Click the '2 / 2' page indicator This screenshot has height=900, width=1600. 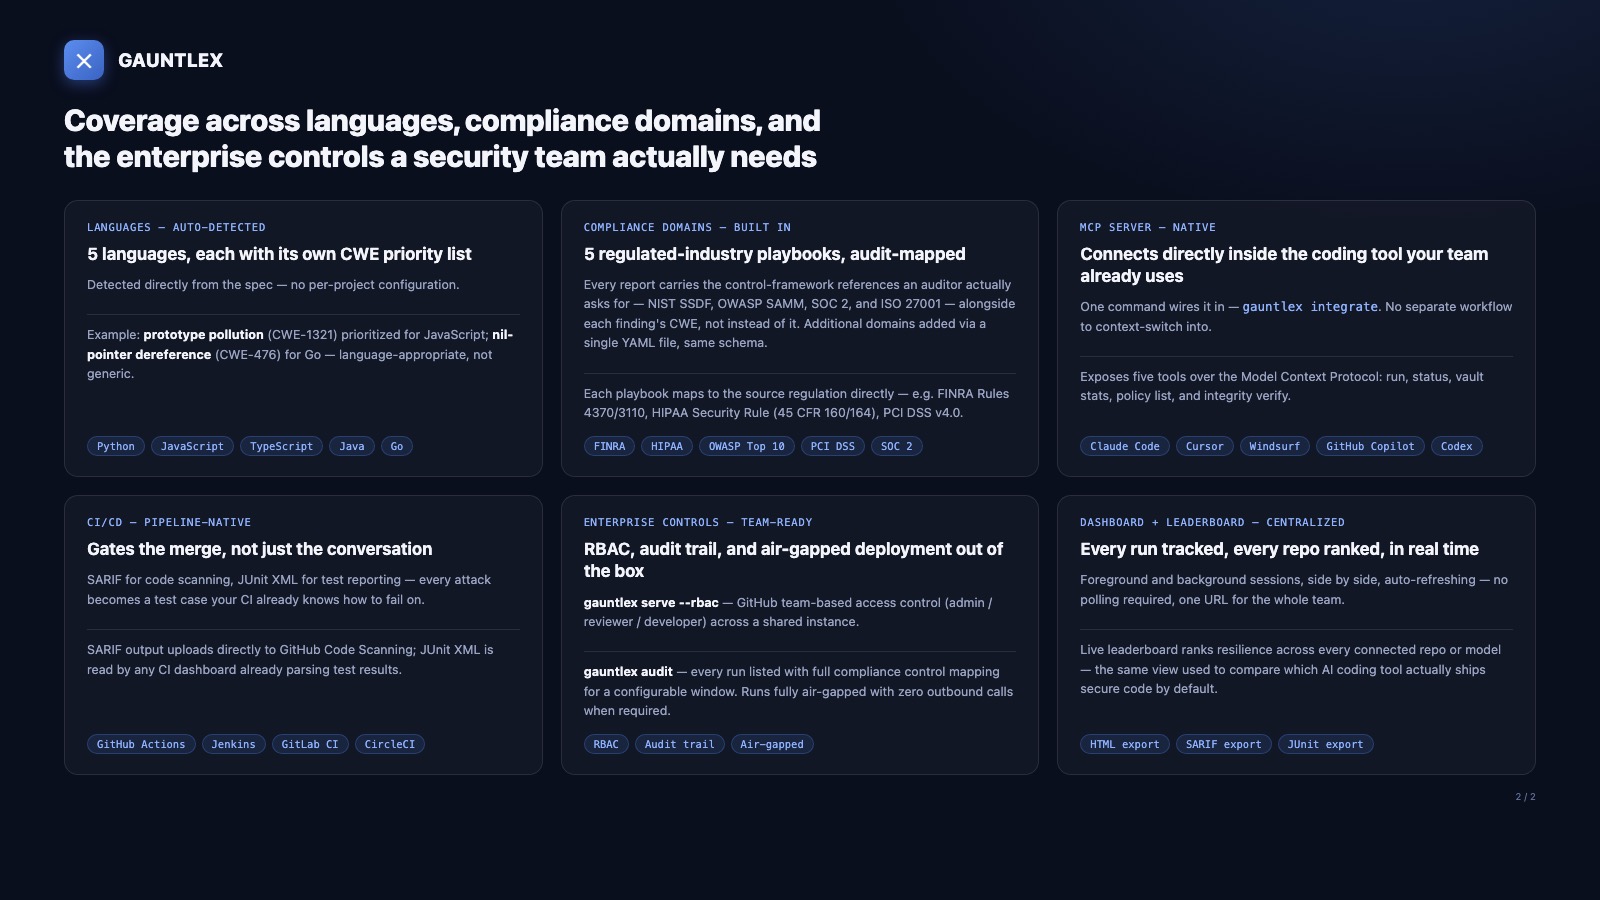pyautogui.click(x=1525, y=797)
